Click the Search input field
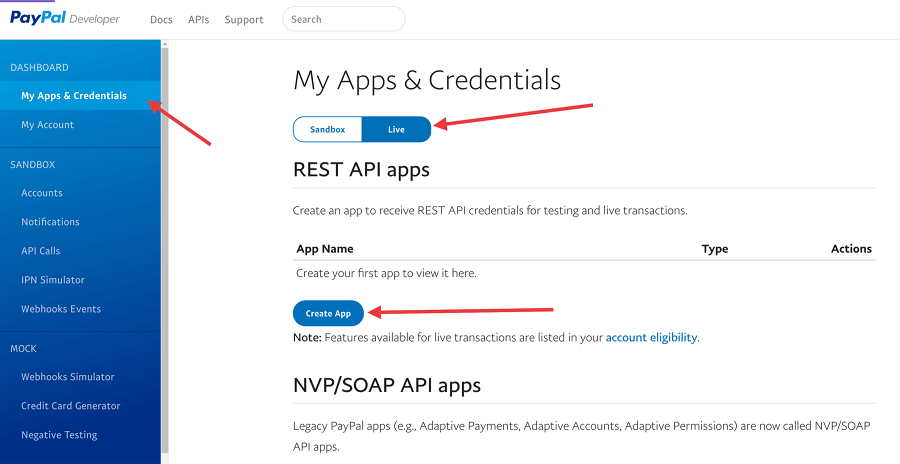 (343, 19)
